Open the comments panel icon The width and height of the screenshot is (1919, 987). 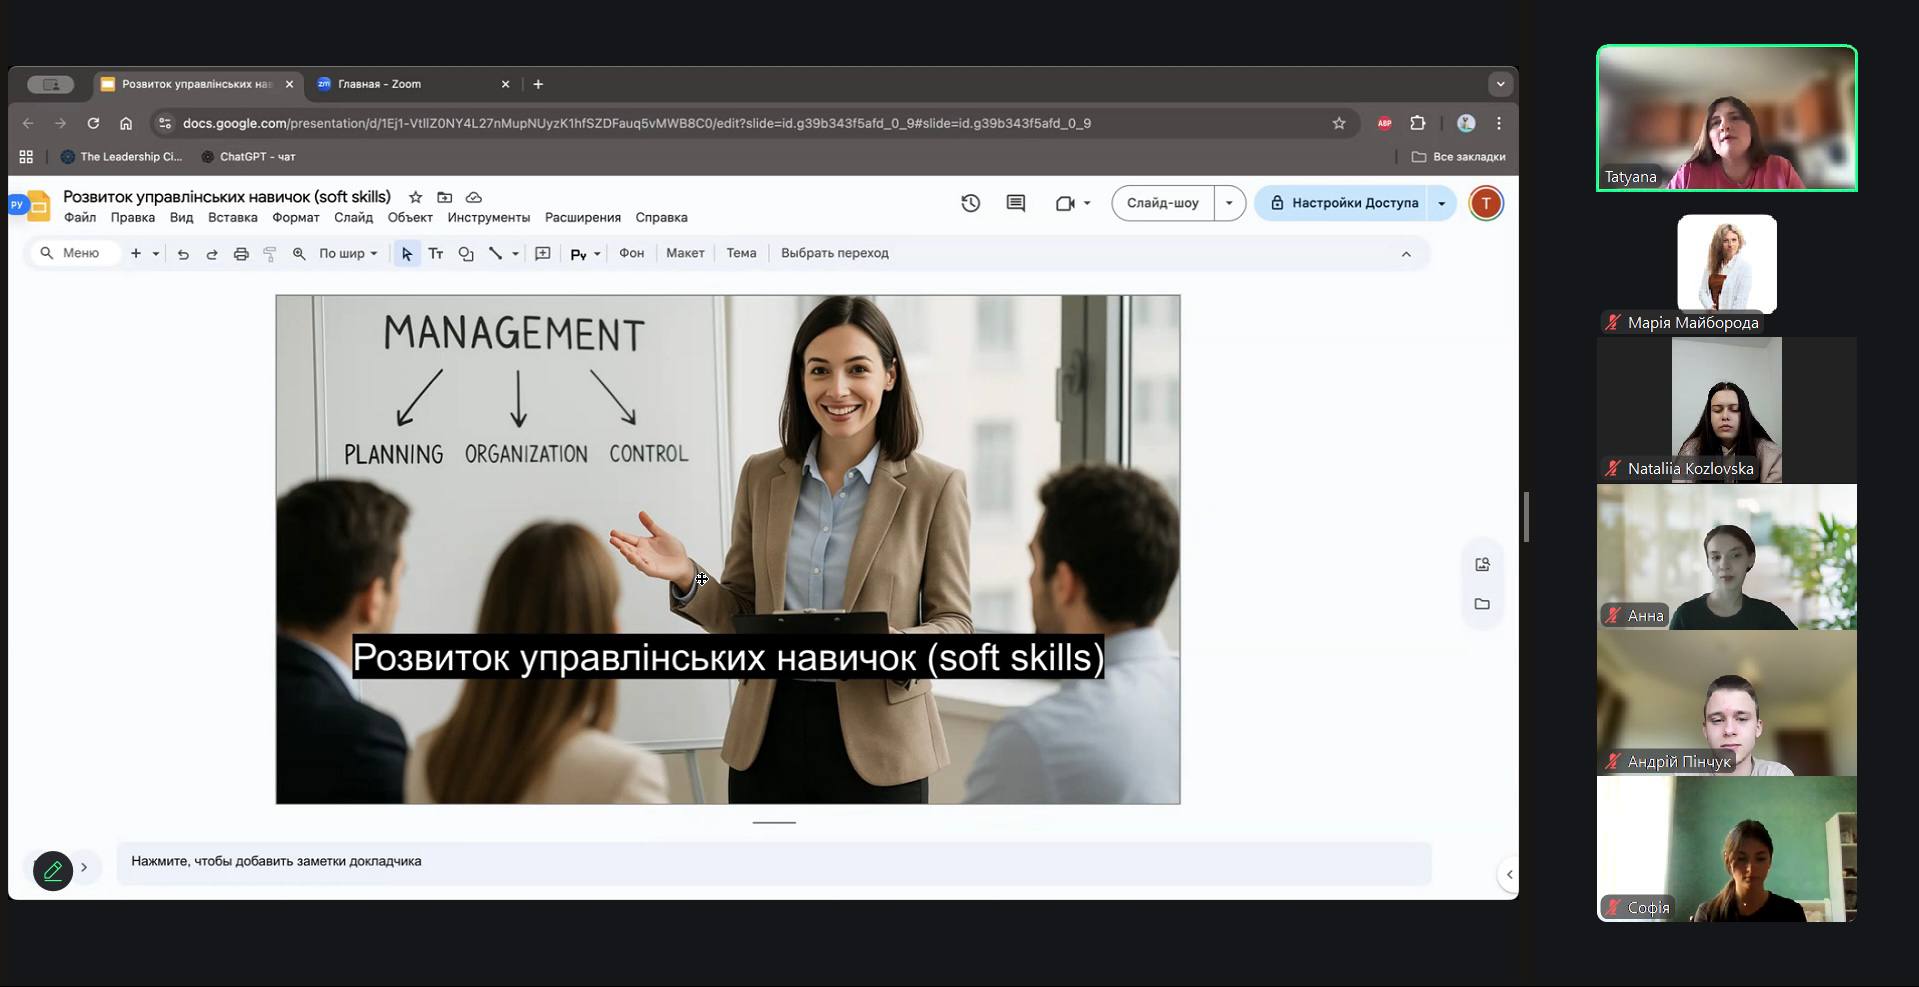pos(1015,203)
